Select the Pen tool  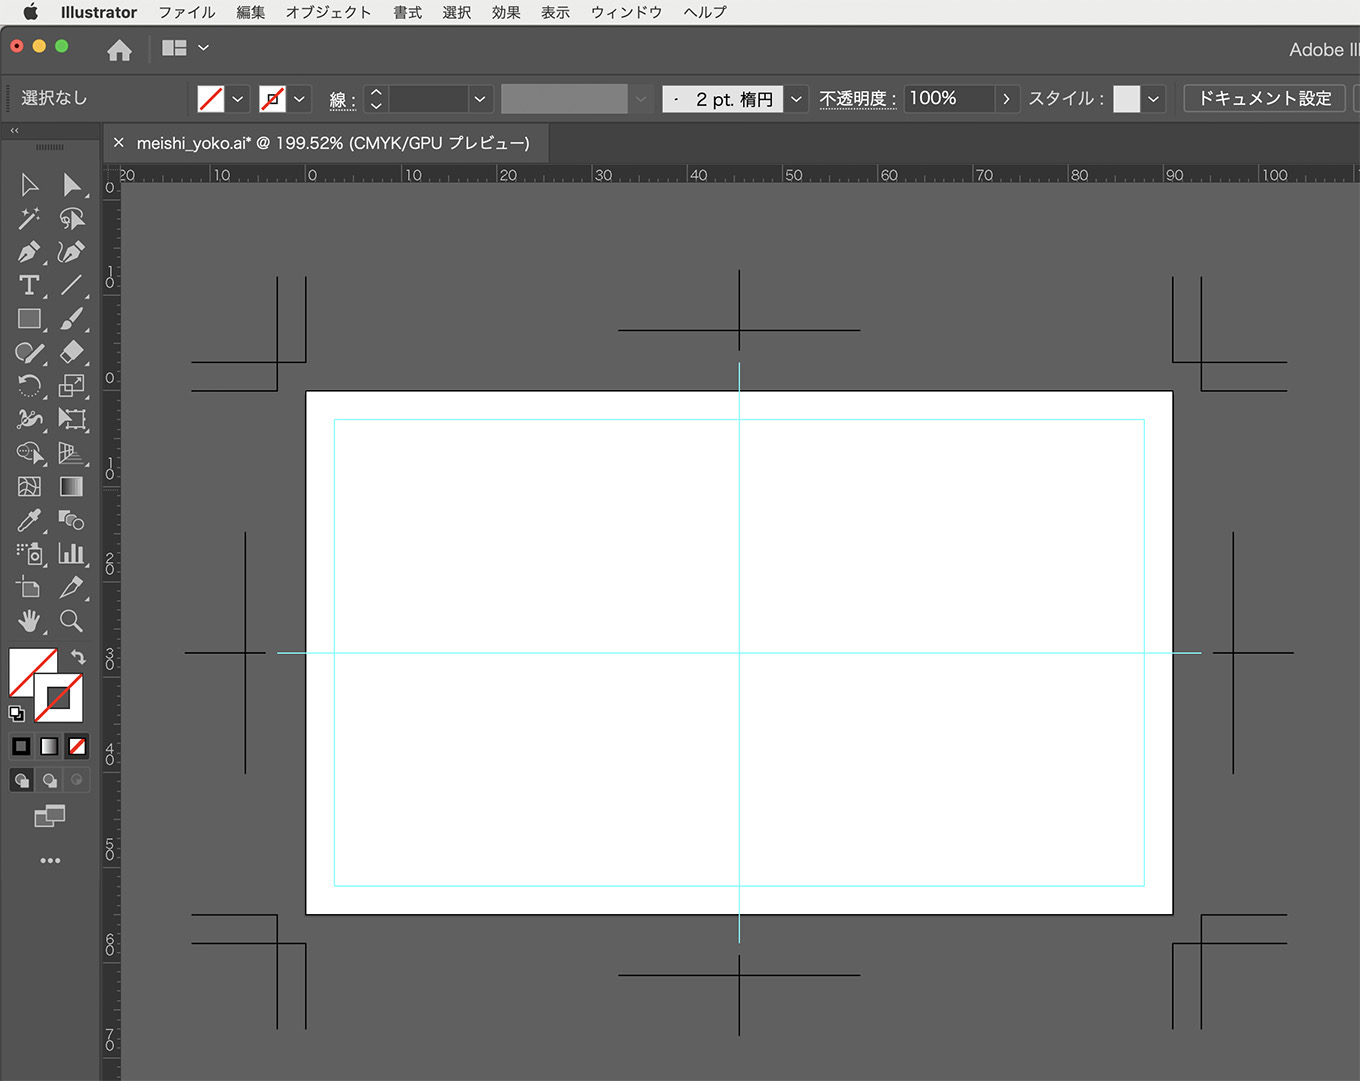pos(29,252)
